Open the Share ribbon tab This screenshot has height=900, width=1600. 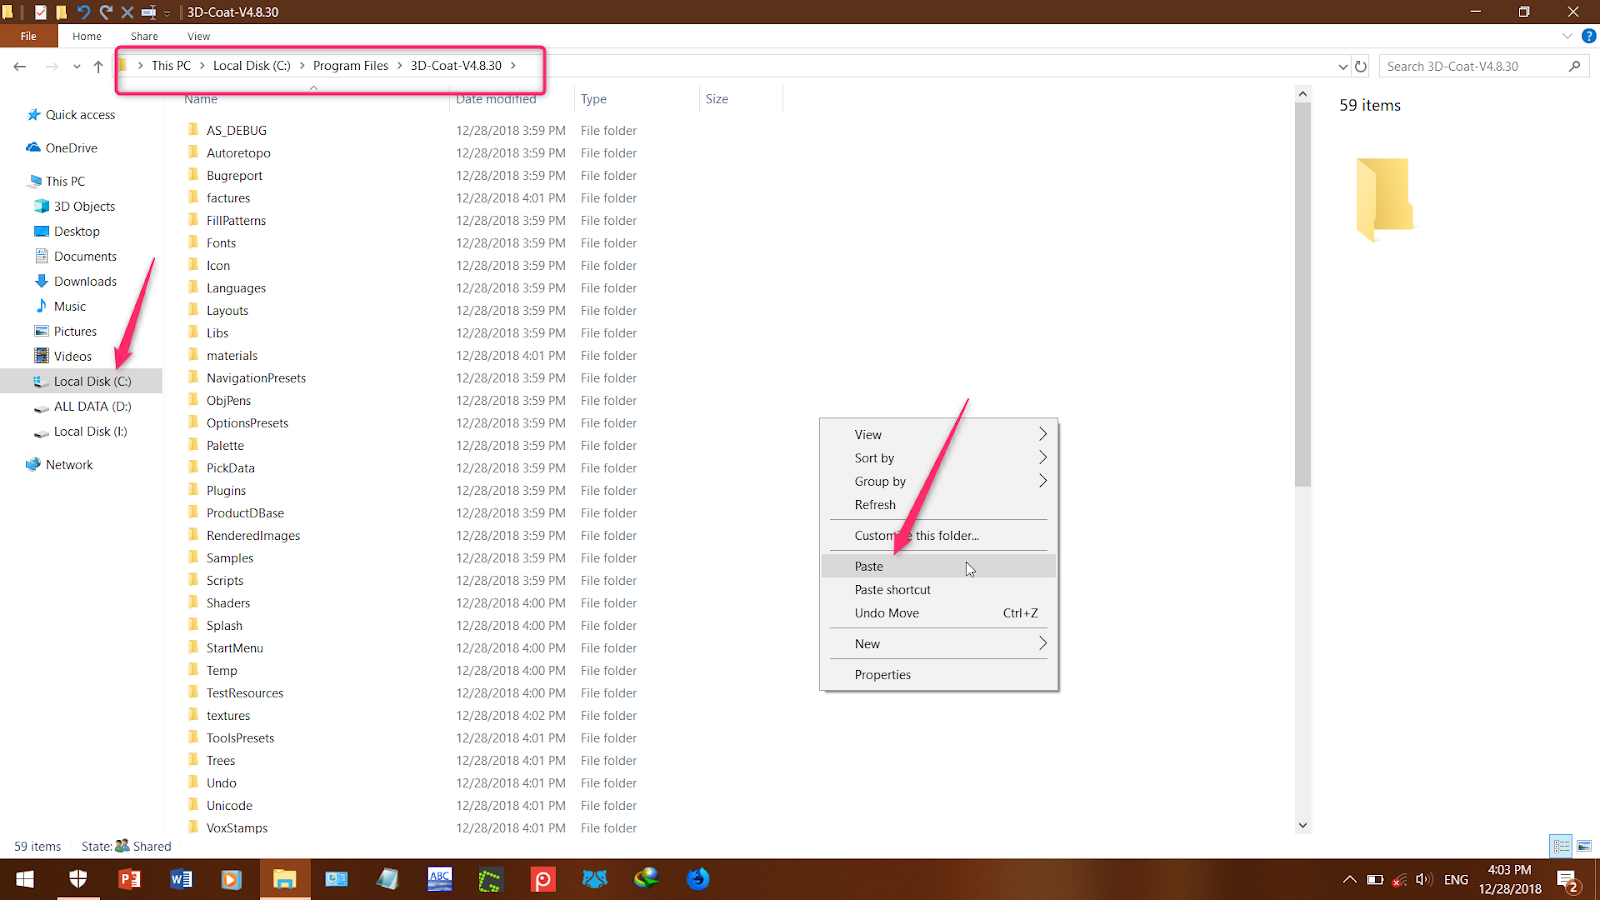click(x=144, y=36)
